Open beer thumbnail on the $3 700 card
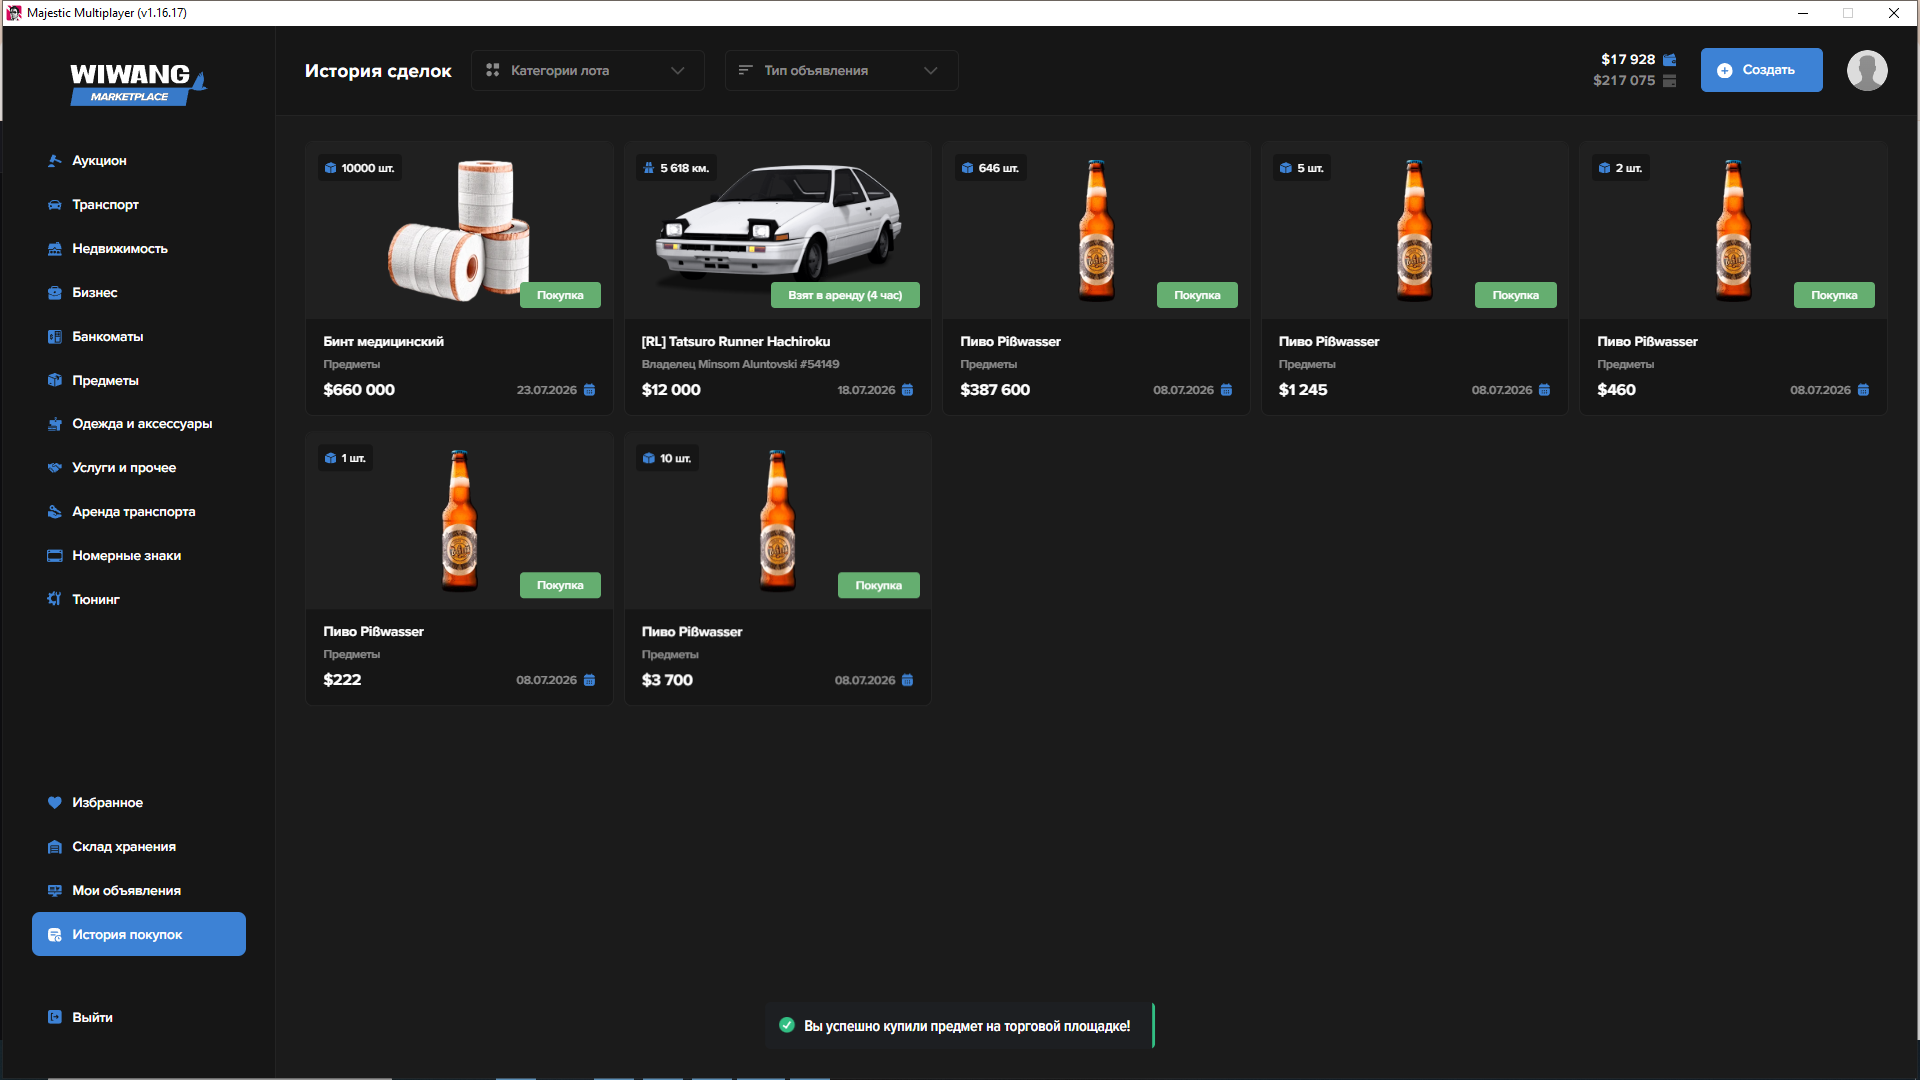 (777, 520)
